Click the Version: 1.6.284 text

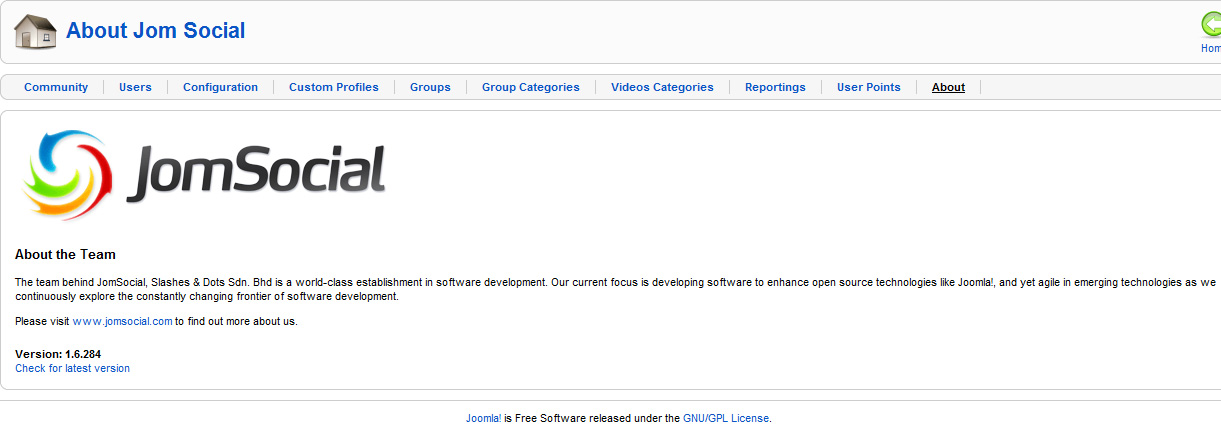click(58, 354)
